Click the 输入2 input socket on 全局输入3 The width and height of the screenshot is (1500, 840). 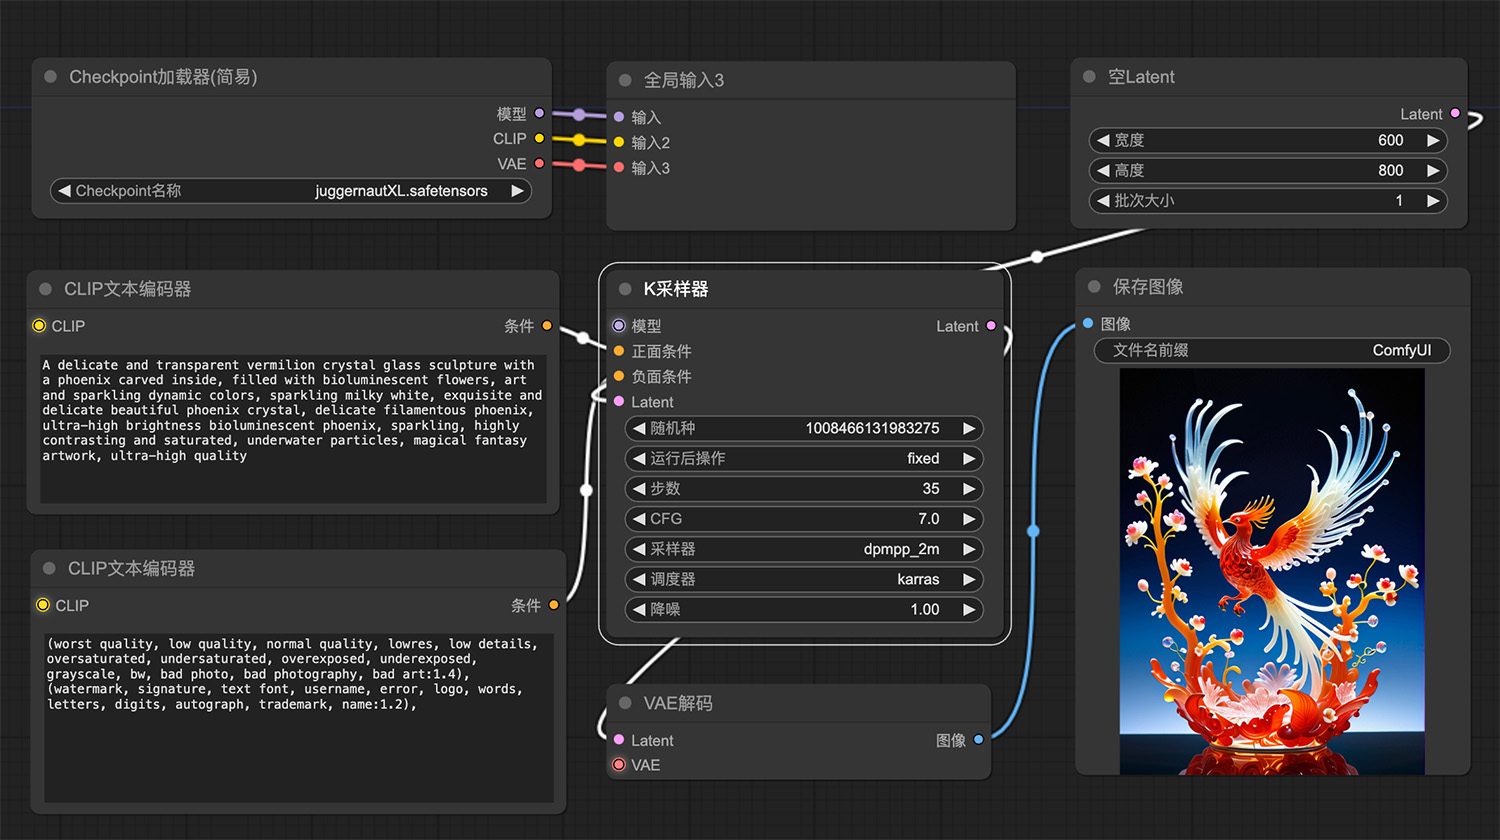(619, 142)
